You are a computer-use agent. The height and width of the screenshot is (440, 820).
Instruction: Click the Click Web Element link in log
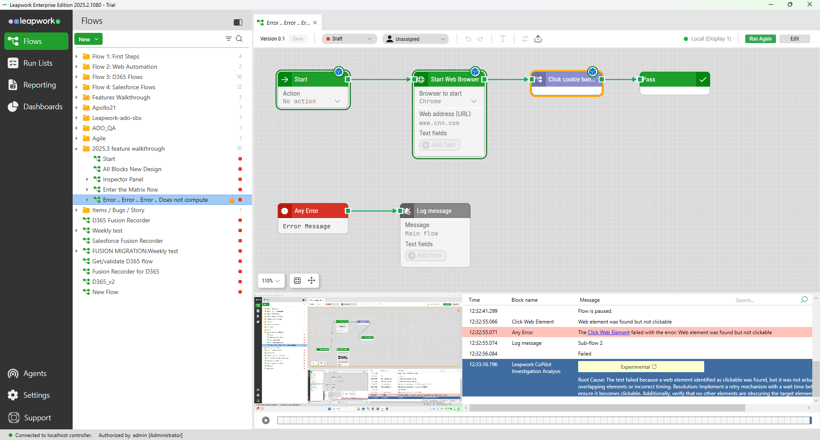point(609,332)
